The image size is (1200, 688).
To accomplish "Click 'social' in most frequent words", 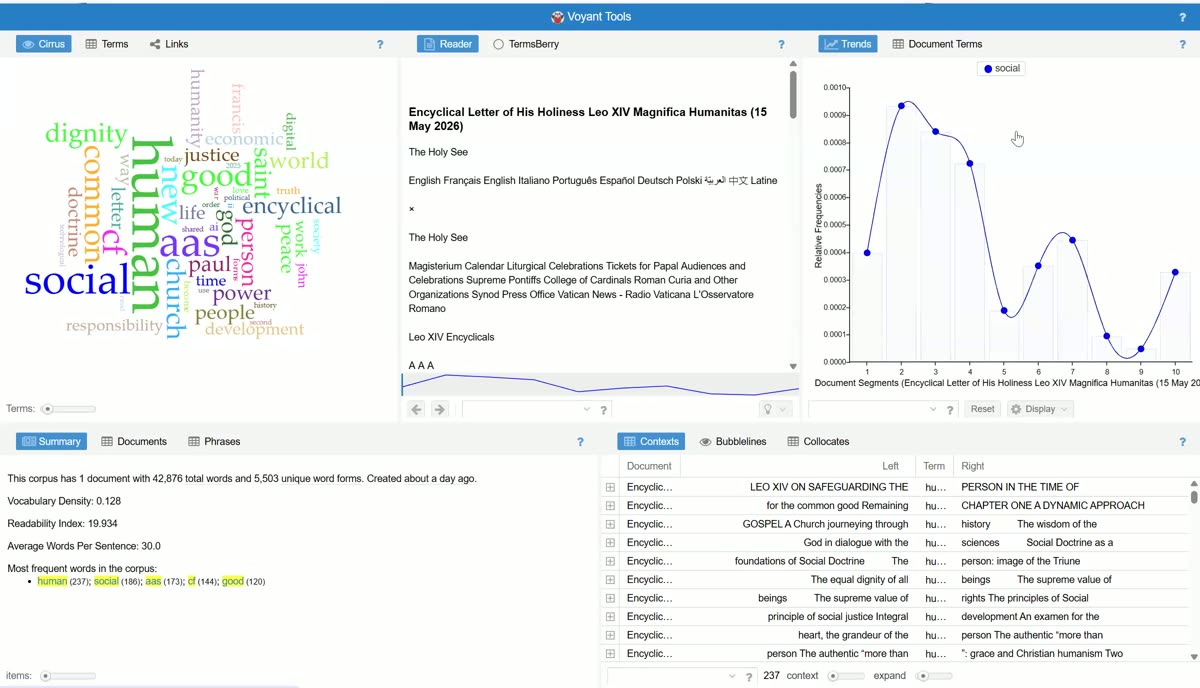I will coord(106,581).
